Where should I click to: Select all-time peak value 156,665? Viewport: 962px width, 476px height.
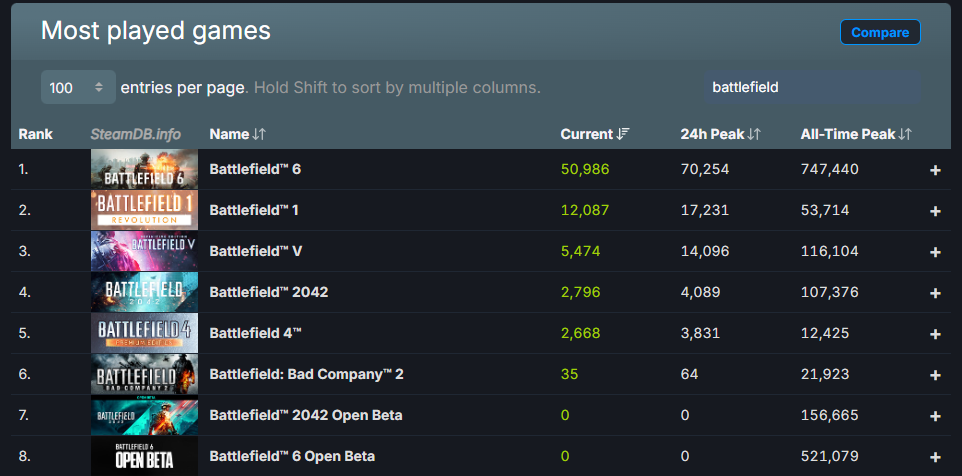point(829,415)
